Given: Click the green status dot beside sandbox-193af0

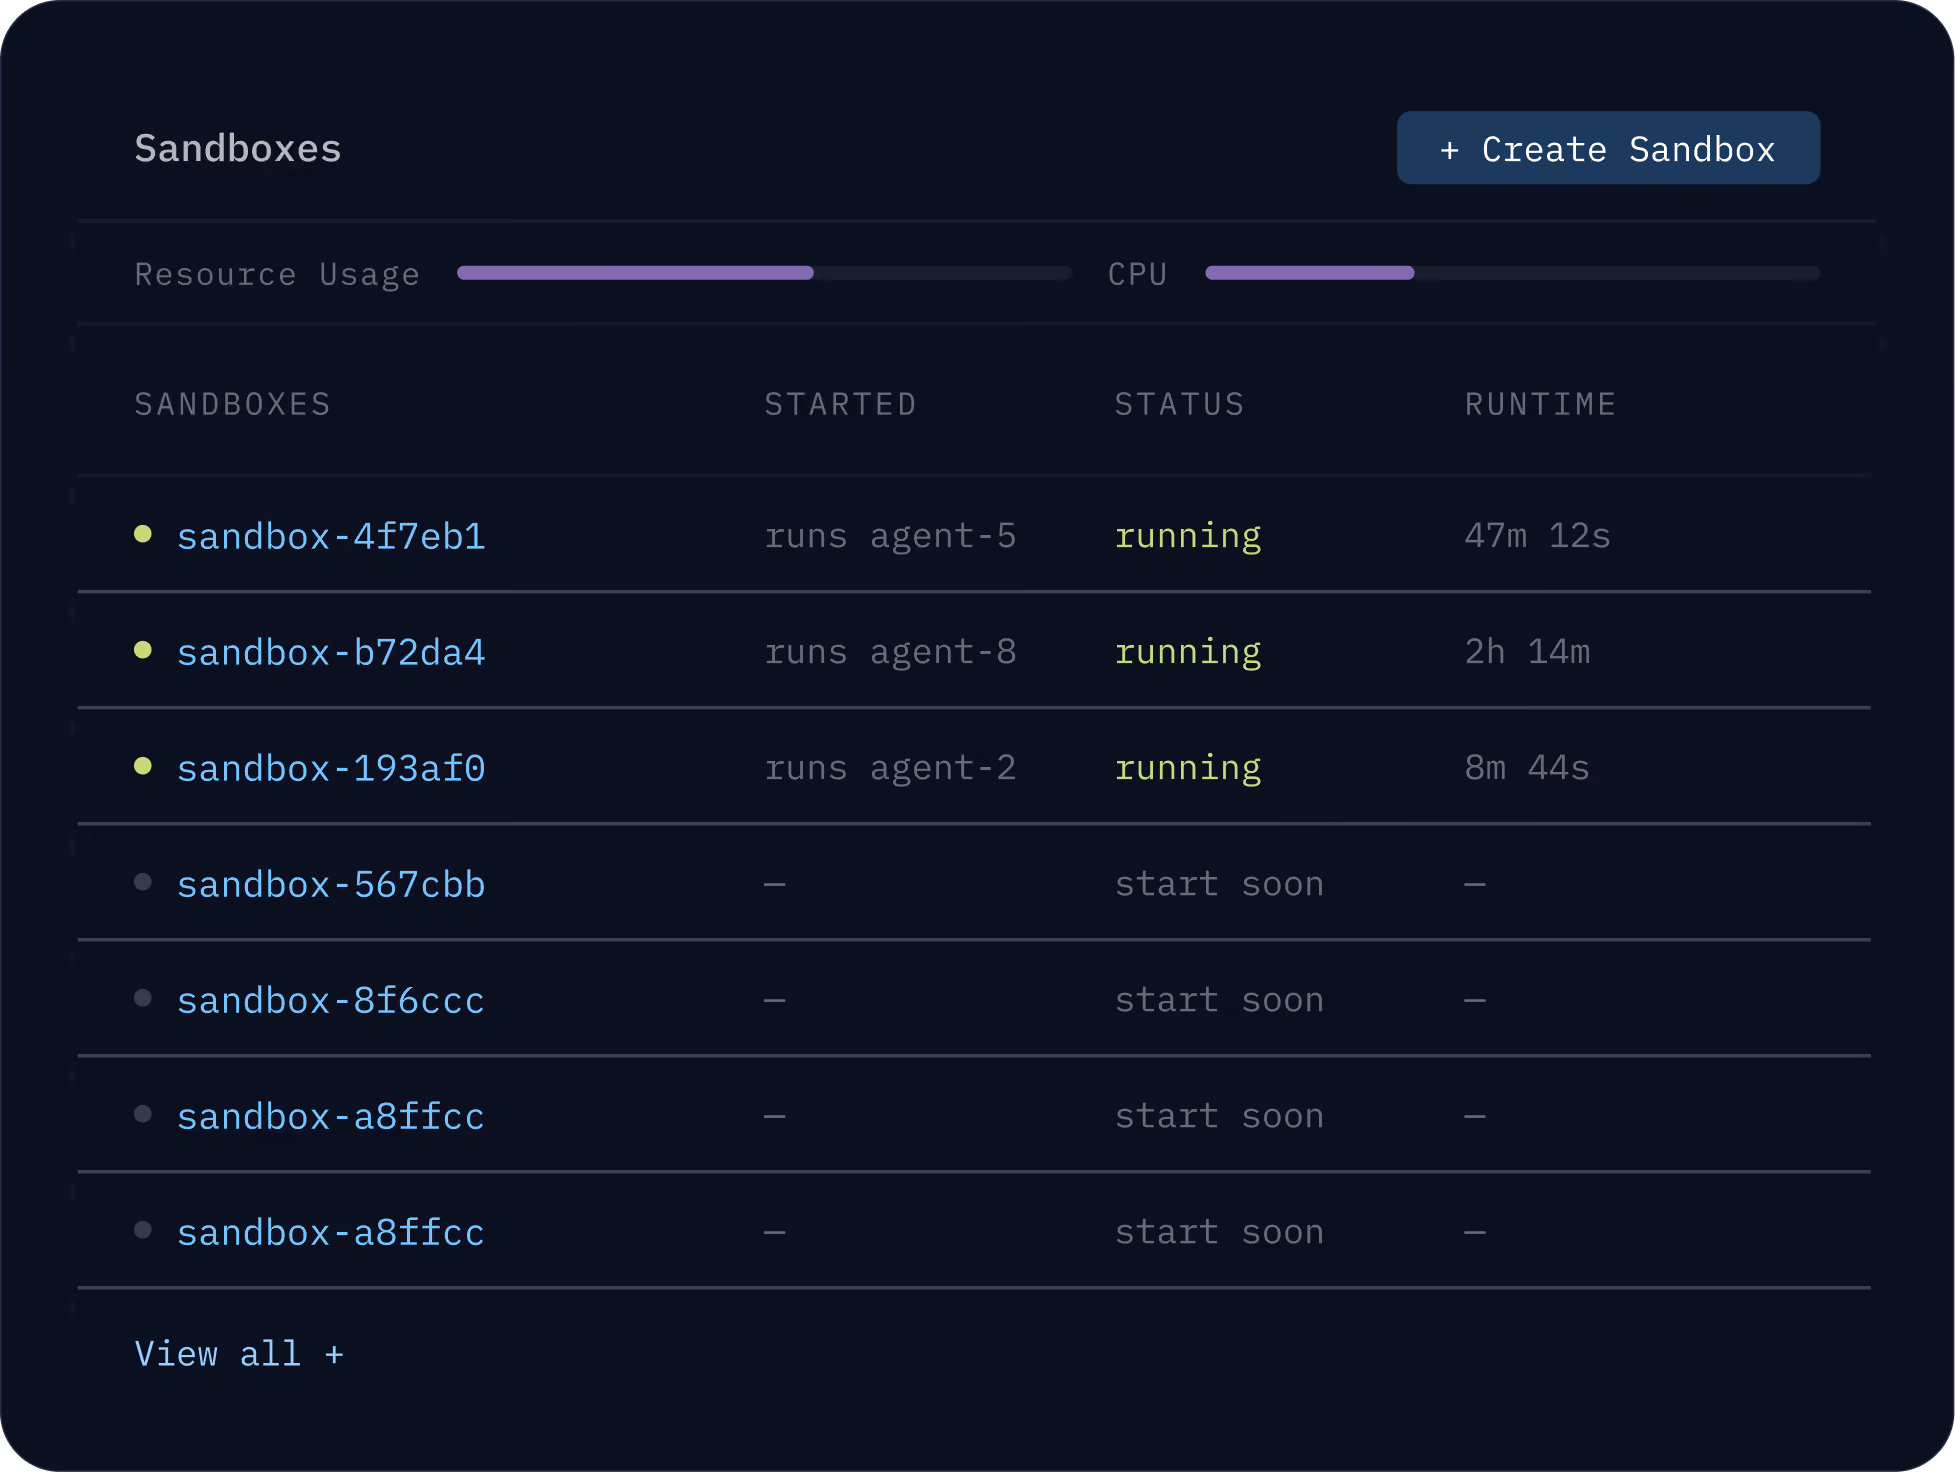Looking at the screenshot, I should tap(143, 766).
